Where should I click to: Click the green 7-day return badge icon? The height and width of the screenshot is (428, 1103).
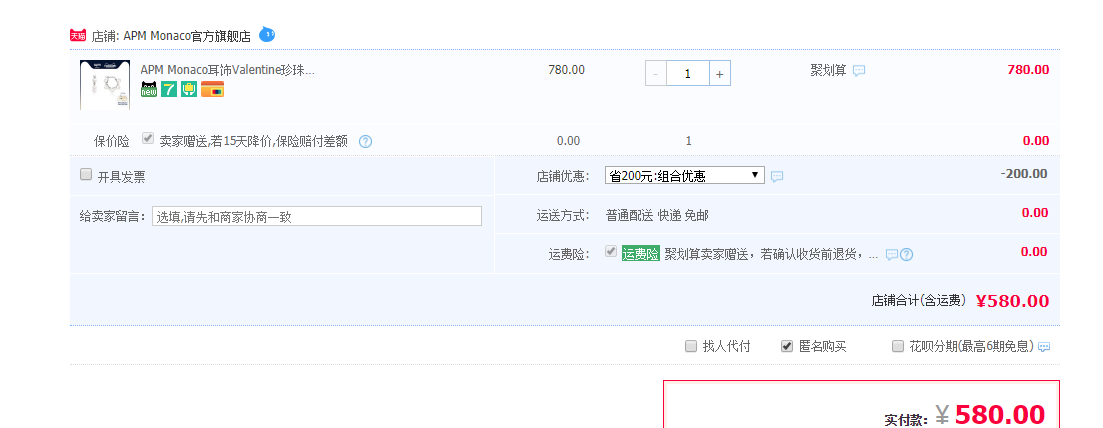(x=169, y=89)
